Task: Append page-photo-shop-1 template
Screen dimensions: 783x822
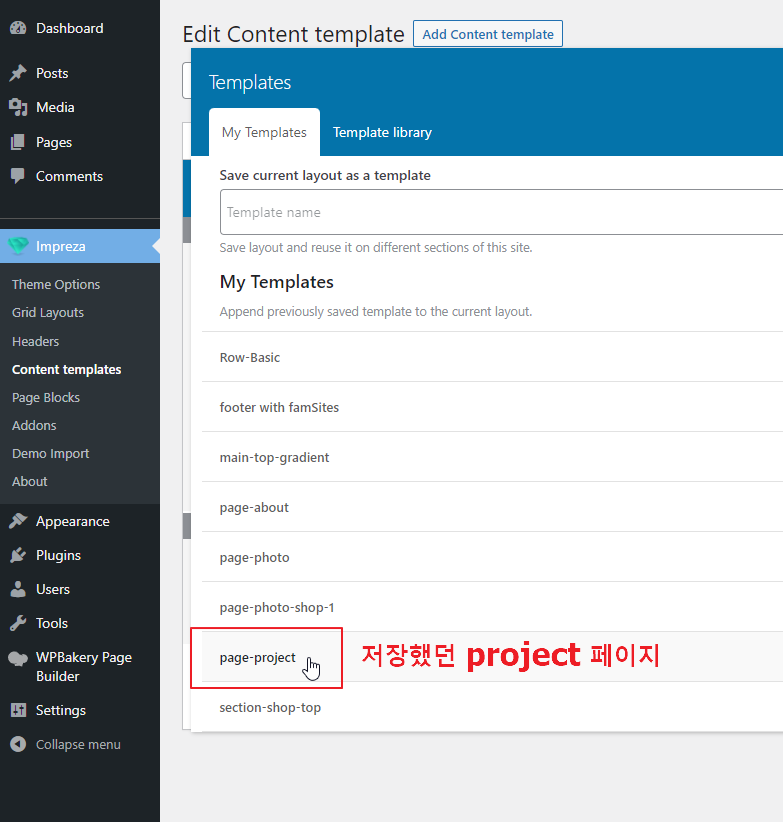Action: 492,607
